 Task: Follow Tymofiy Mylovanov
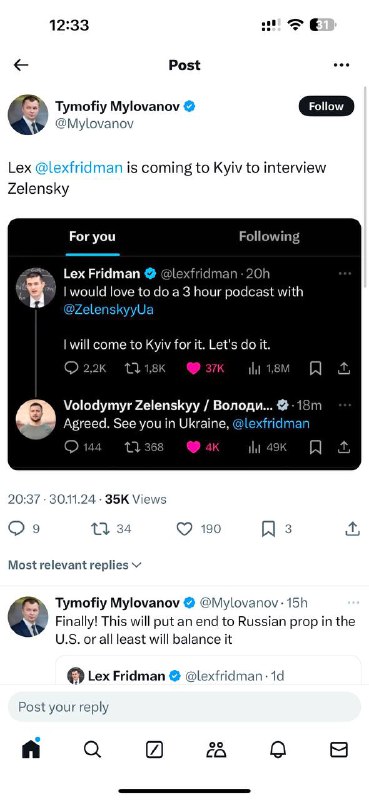[x=326, y=106]
